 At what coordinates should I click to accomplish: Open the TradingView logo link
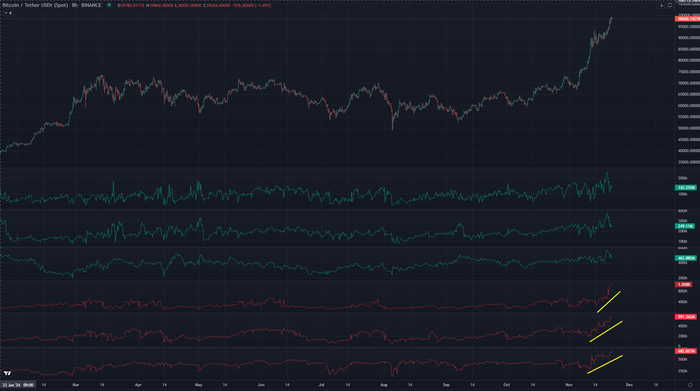point(8,373)
